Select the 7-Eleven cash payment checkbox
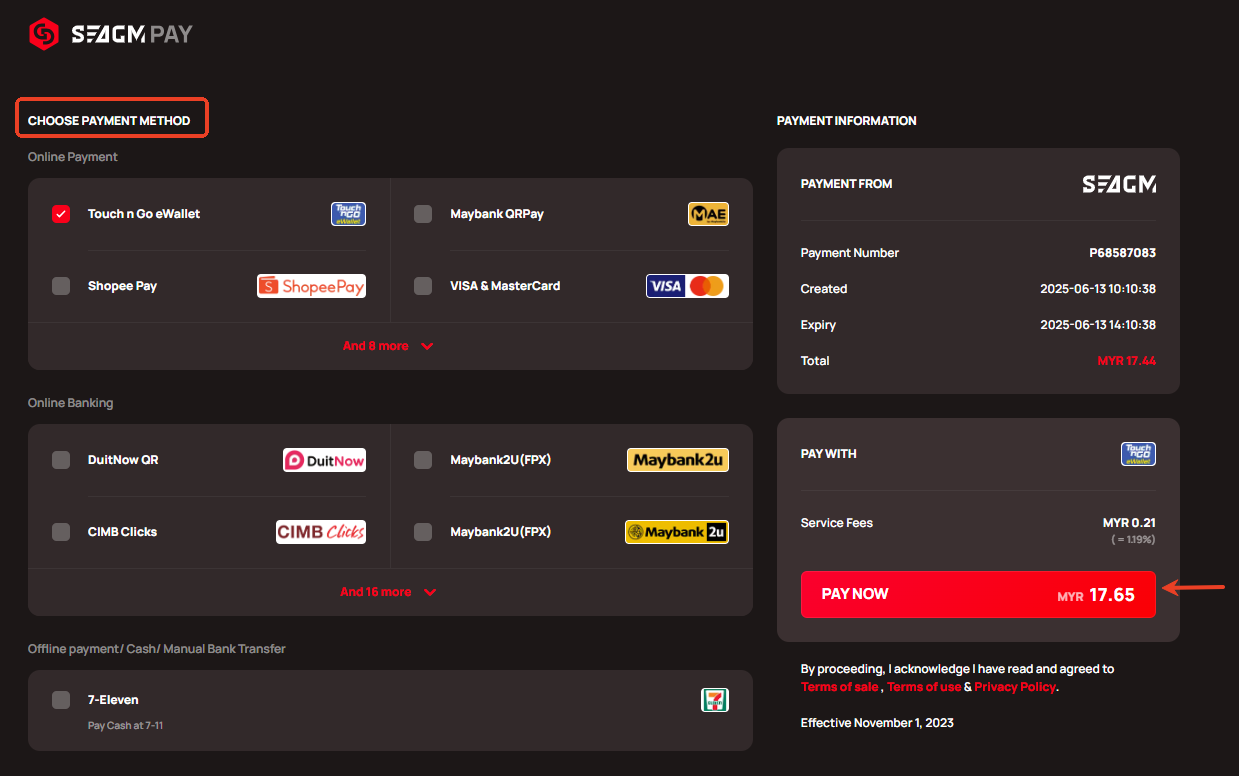1239x776 pixels. 61,700
